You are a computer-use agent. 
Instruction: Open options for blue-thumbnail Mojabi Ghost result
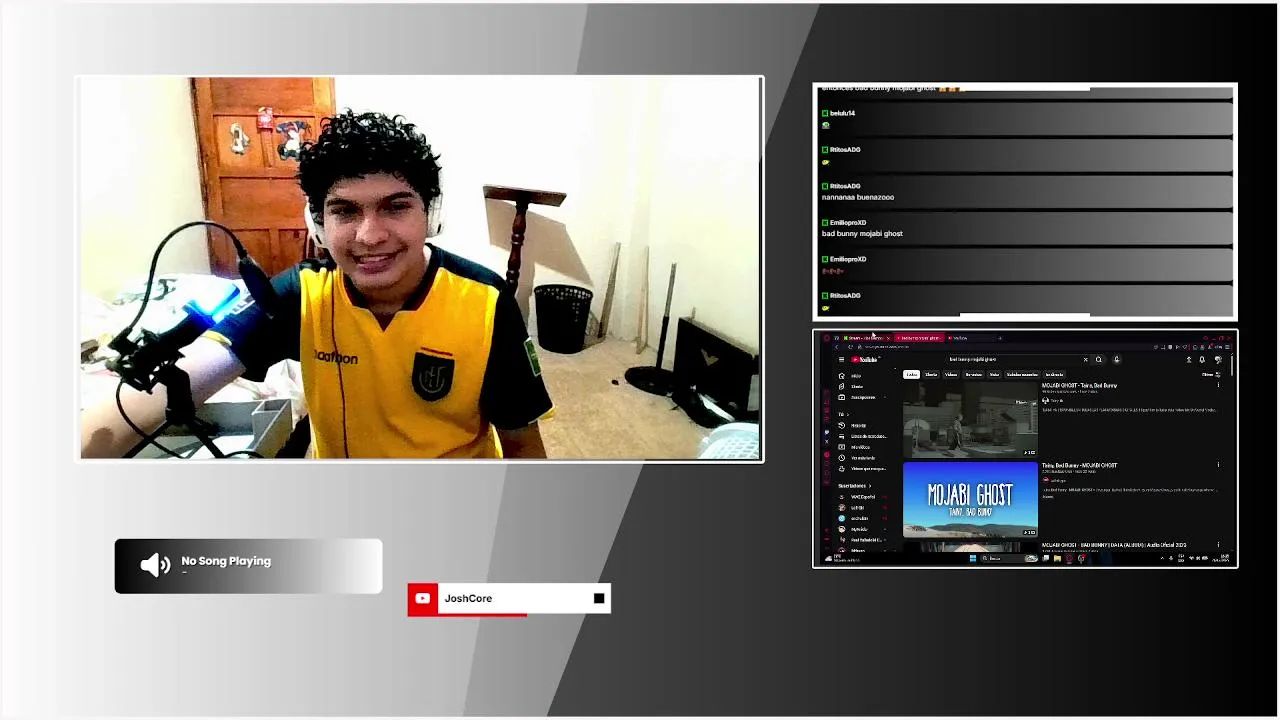point(1218,465)
